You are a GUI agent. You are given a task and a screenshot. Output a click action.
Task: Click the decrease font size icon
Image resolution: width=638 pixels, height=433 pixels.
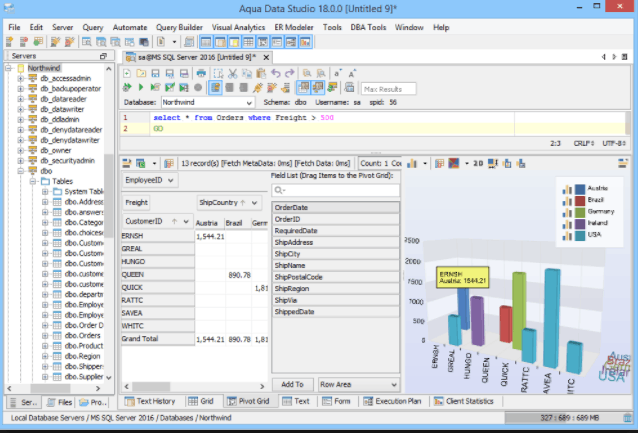(x=337, y=73)
